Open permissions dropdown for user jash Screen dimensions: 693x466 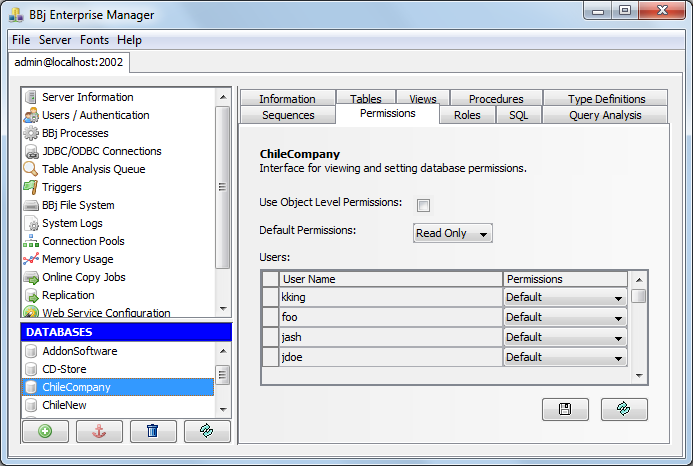(x=565, y=337)
